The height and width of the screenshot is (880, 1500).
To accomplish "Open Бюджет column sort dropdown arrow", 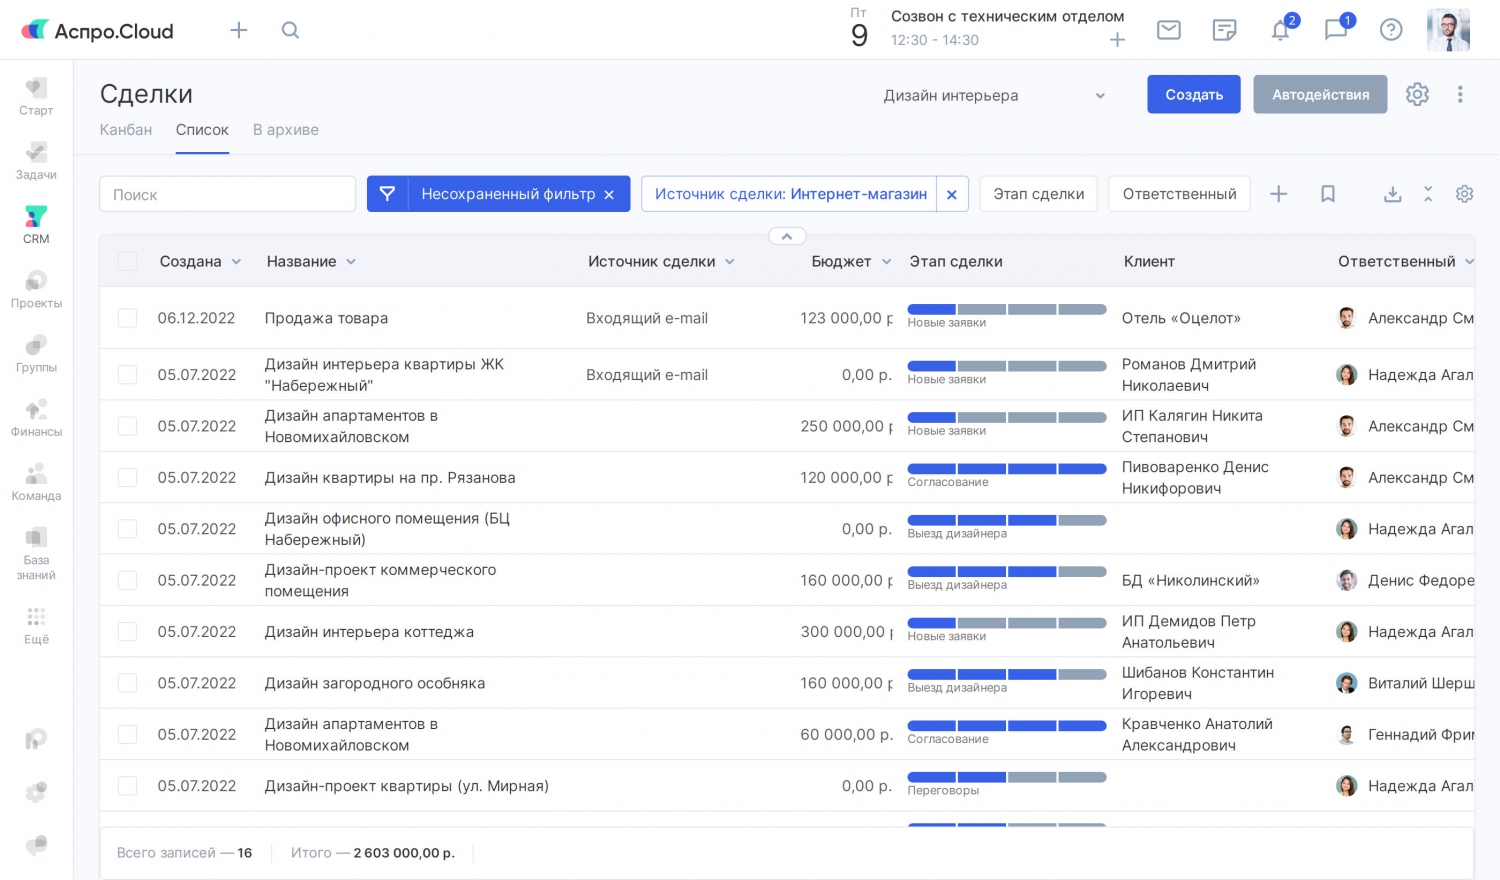I will pos(886,262).
